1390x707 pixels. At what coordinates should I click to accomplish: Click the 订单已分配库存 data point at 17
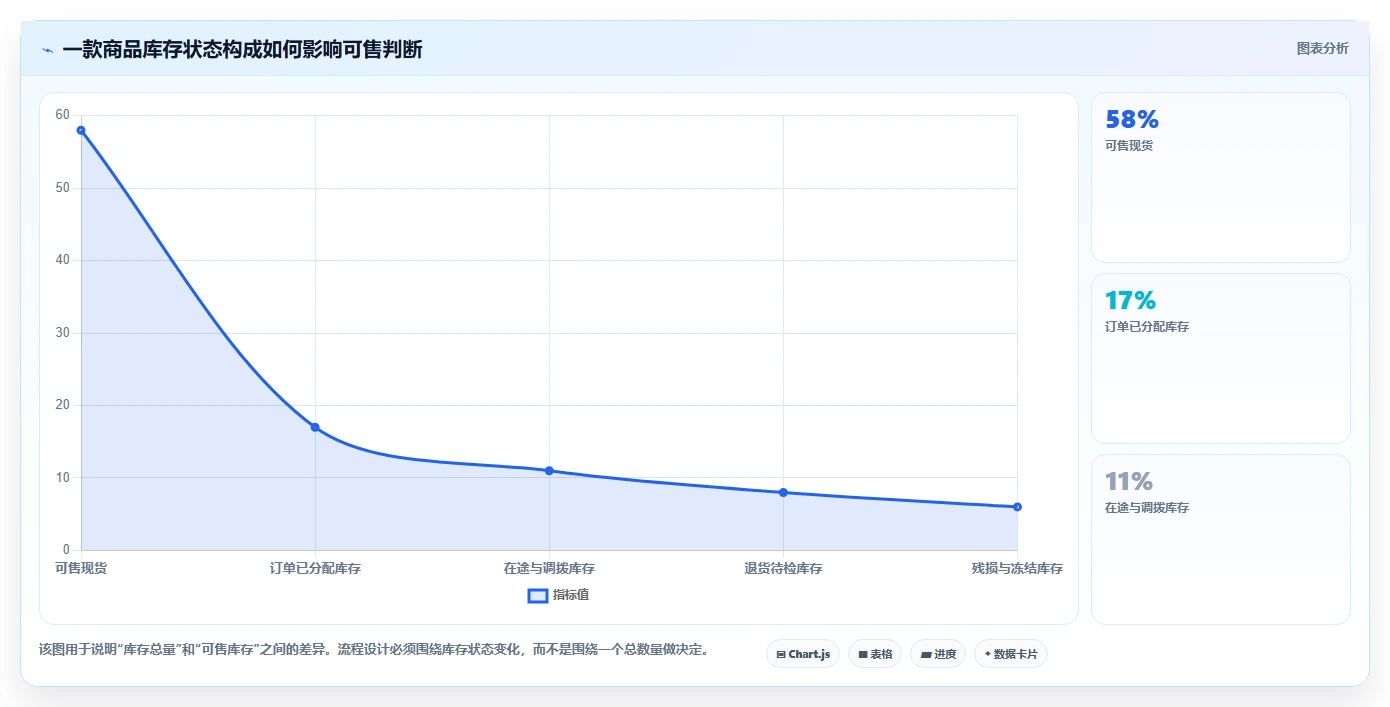(315, 427)
